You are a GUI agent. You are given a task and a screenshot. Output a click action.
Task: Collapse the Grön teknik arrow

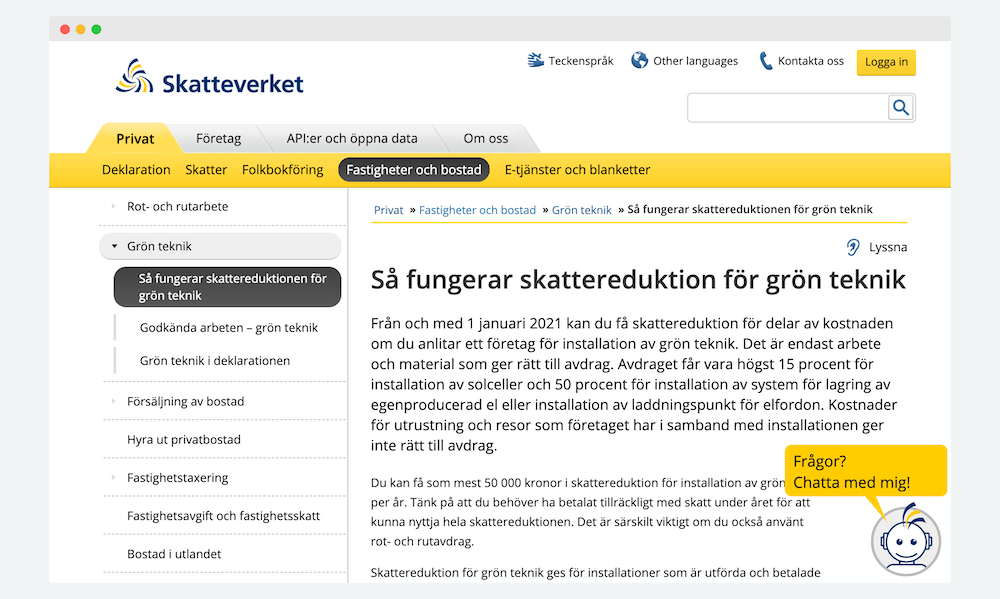tap(114, 246)
